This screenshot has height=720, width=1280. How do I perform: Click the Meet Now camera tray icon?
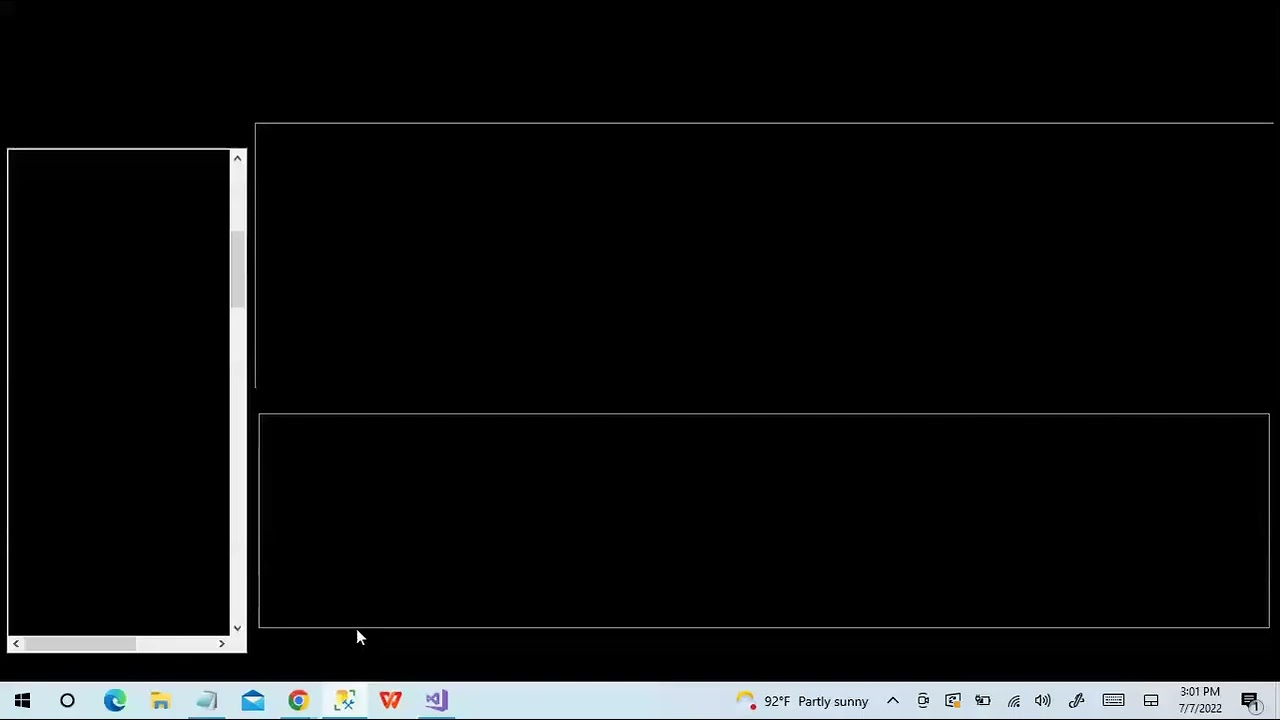click(923, 701)
